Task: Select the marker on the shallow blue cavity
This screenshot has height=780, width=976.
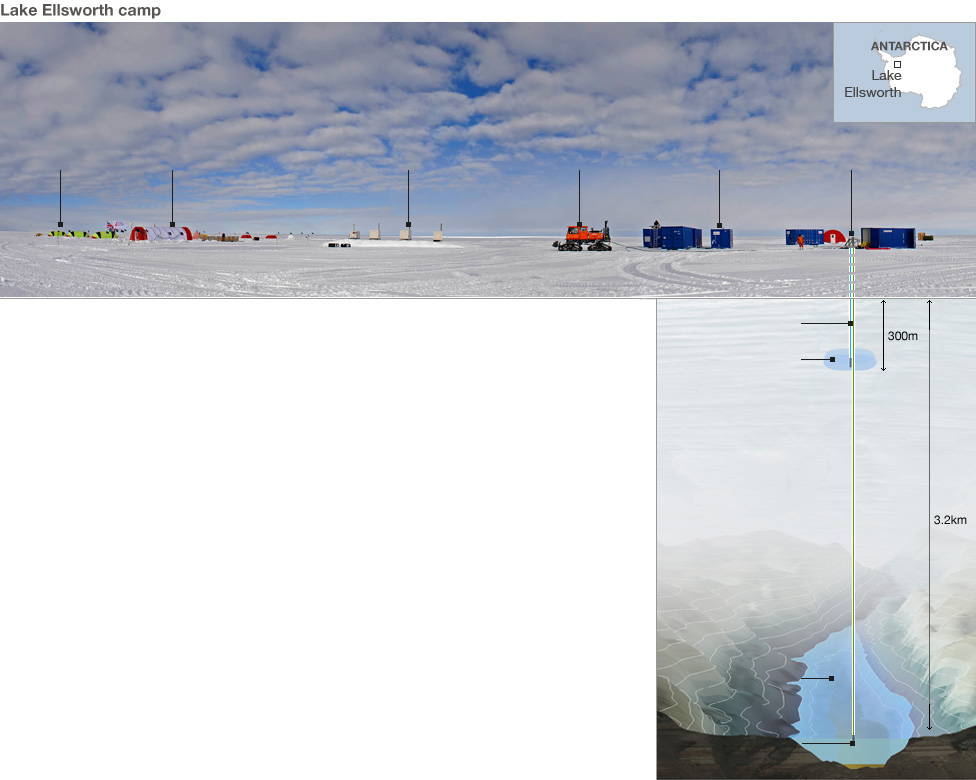Action: 832,359
